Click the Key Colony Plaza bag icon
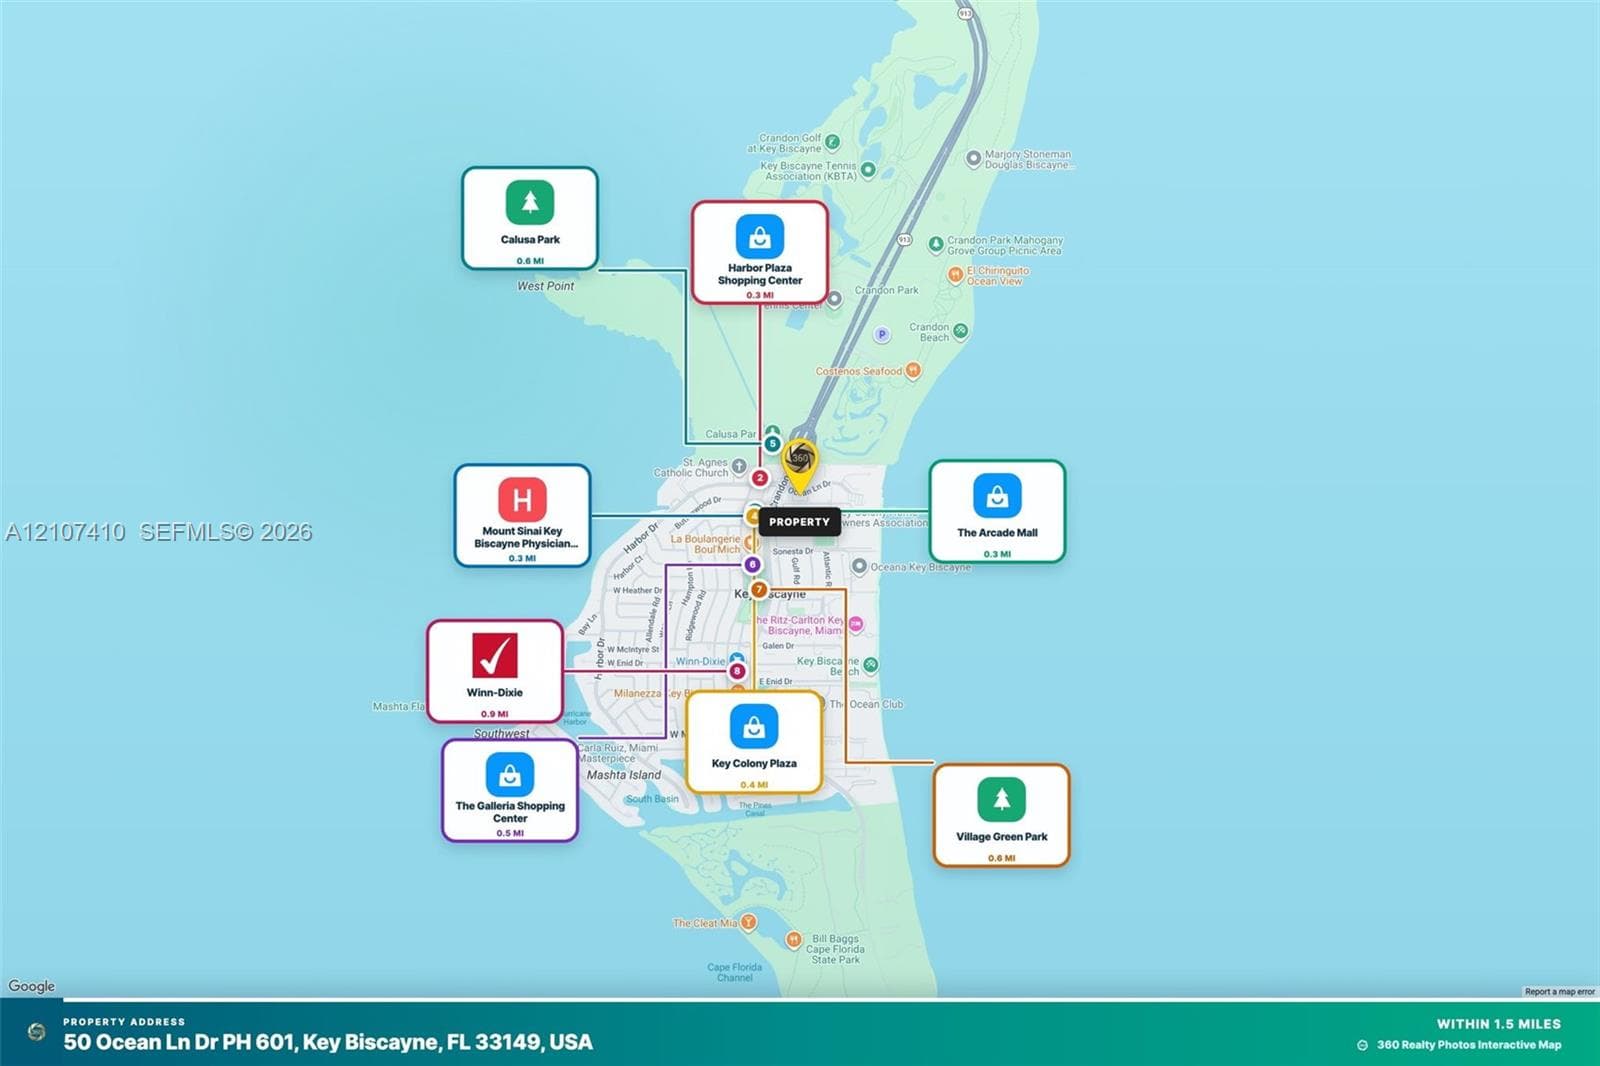The image size is (1600, 1066). point(754,727)
